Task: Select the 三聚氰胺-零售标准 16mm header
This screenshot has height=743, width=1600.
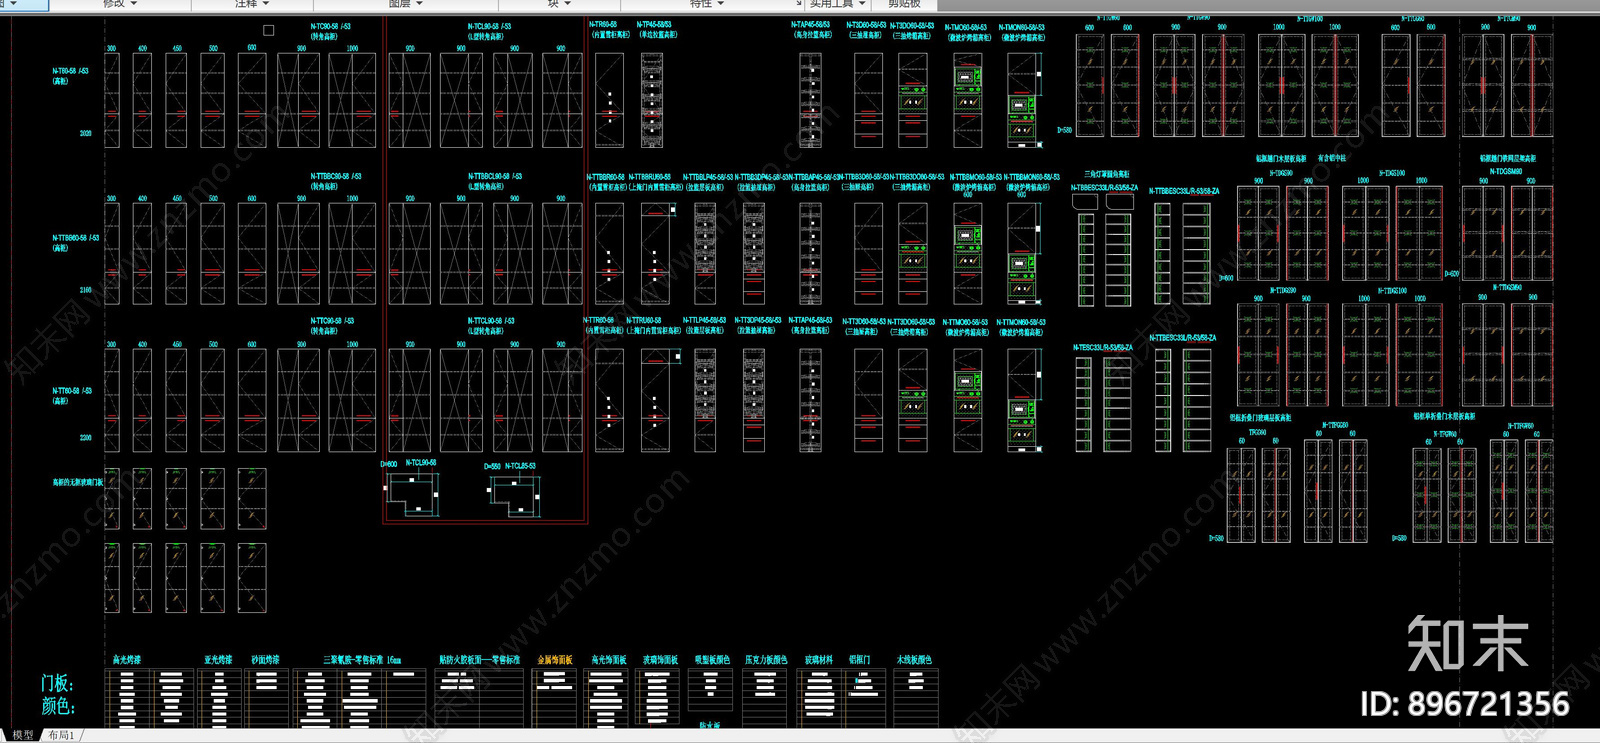Action: [x=362, y=660]
